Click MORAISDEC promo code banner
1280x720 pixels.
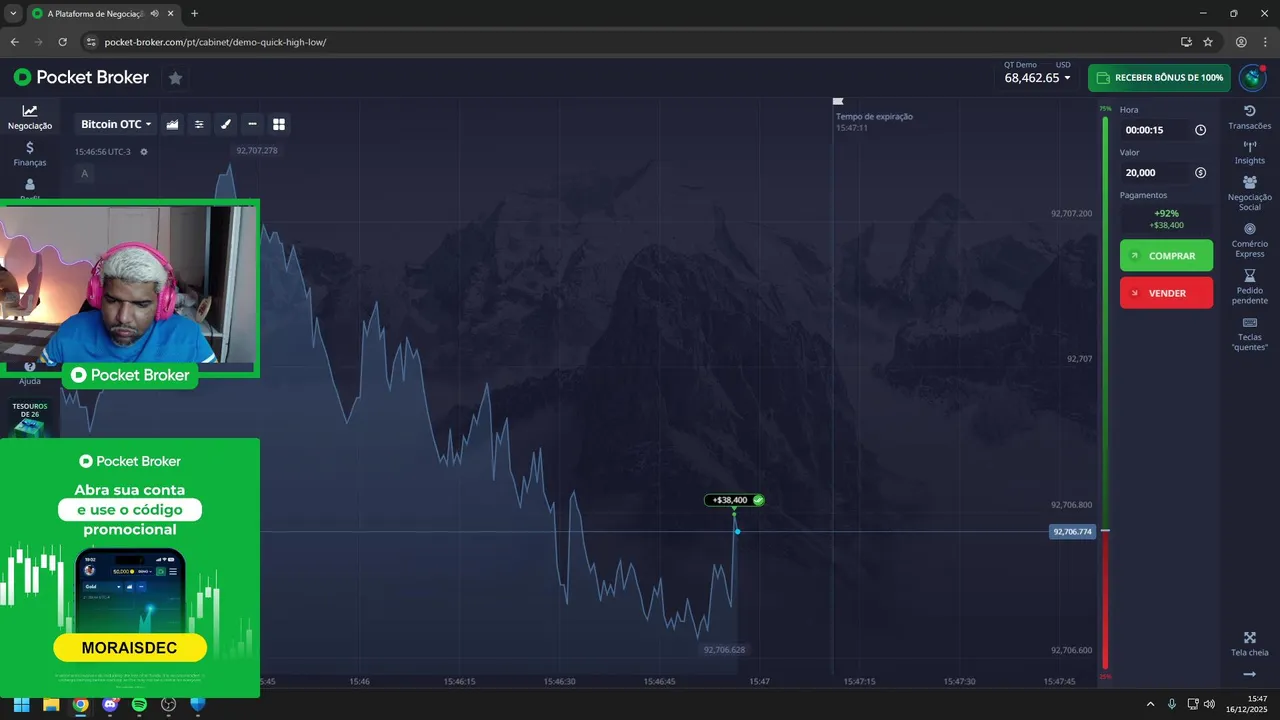(130, 648)
